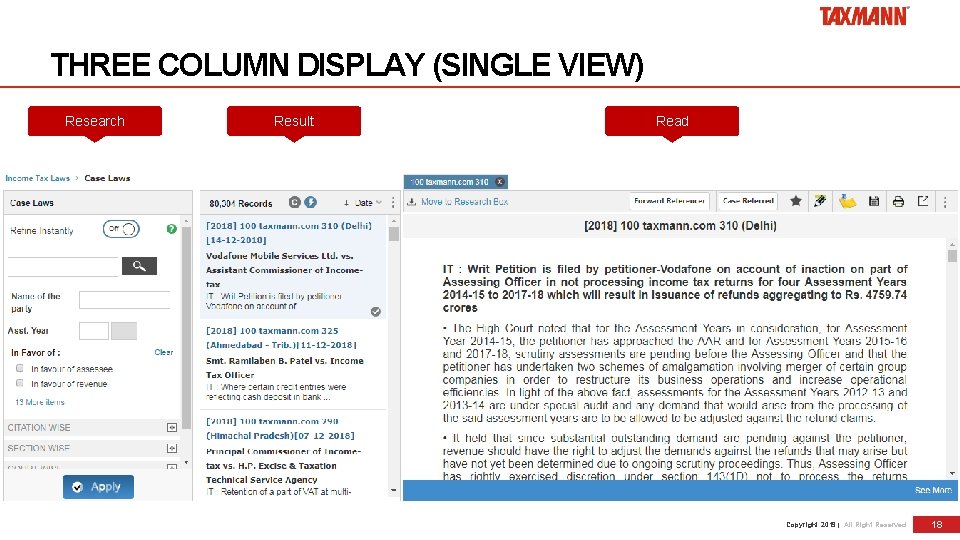
Task: Click Forward Reference button
Action: [x=669, y=201]
